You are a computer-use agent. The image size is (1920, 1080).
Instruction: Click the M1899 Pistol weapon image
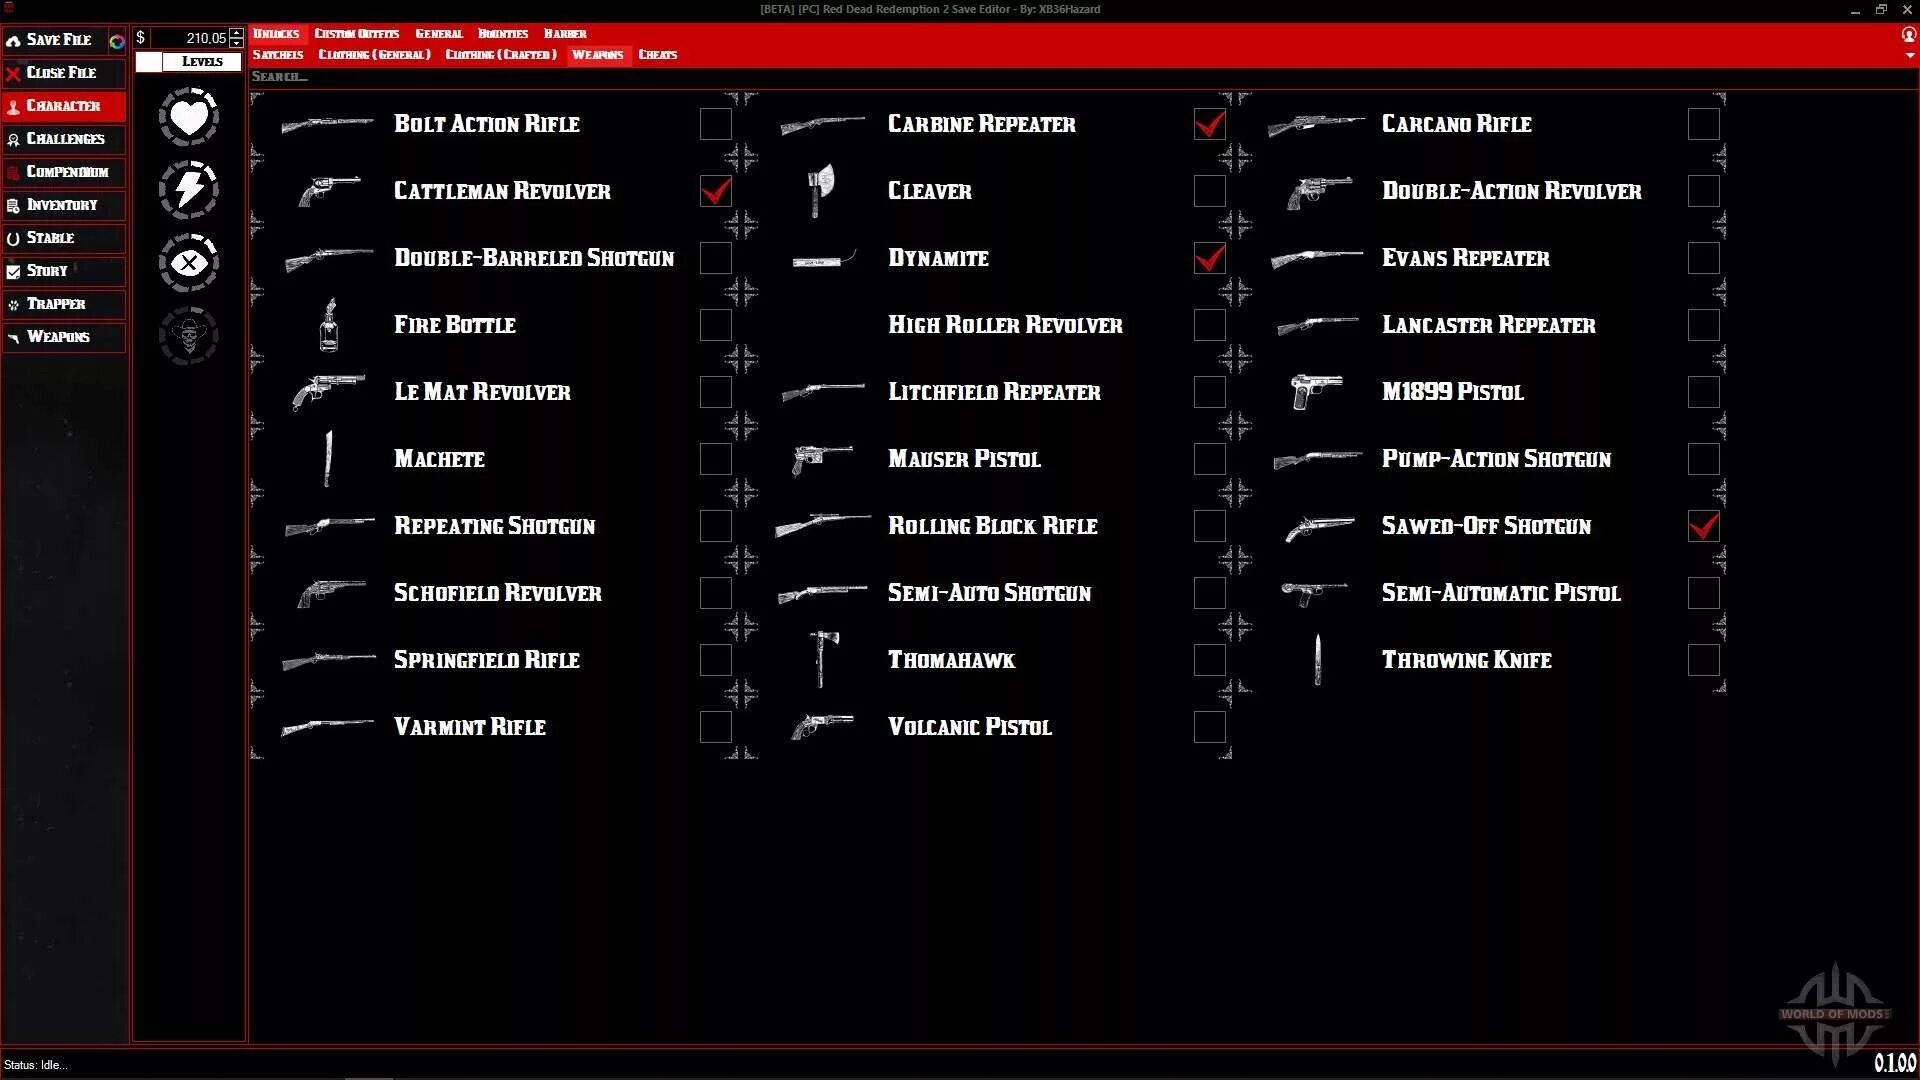[x=1316, y=392]
